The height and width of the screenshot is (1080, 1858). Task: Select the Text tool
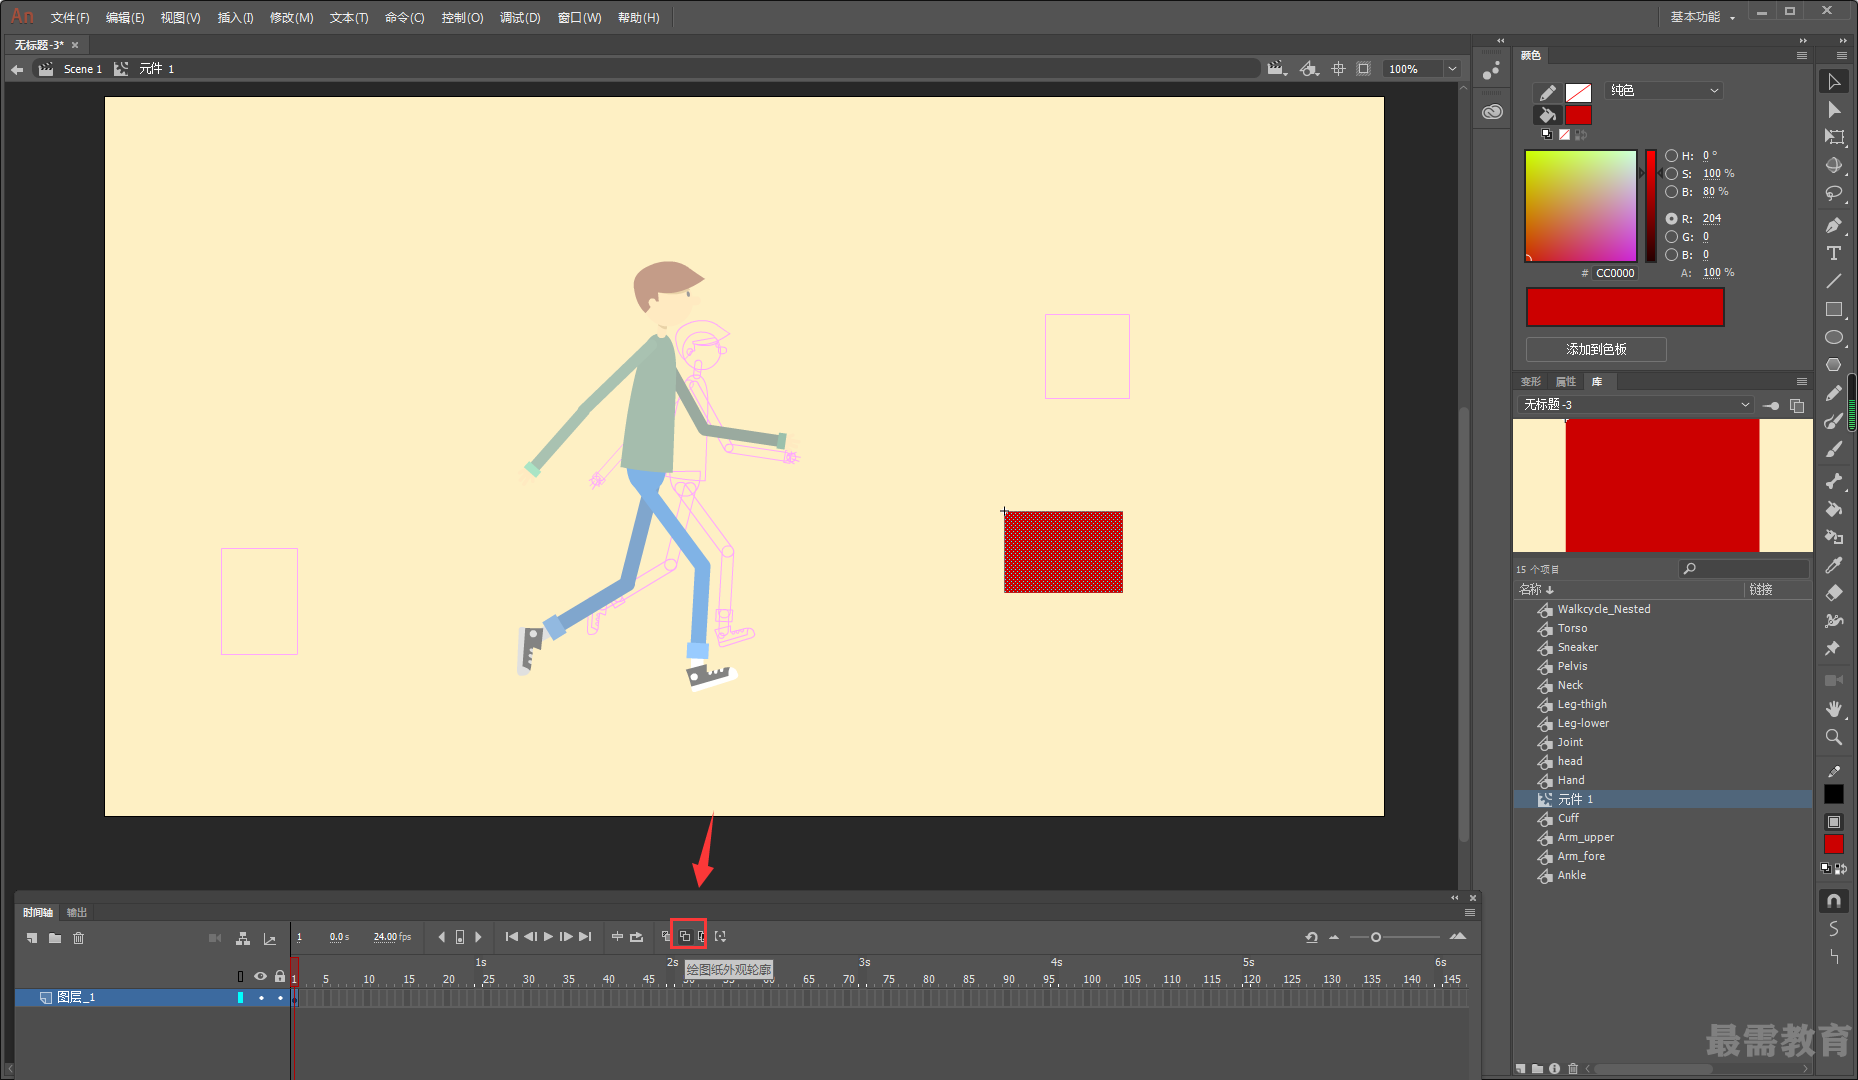click(x=1834, y=254)
